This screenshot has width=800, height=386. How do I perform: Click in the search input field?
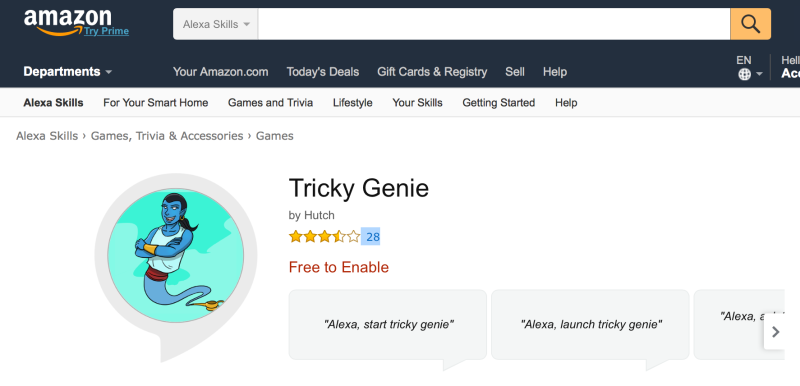tap(494, 24)
